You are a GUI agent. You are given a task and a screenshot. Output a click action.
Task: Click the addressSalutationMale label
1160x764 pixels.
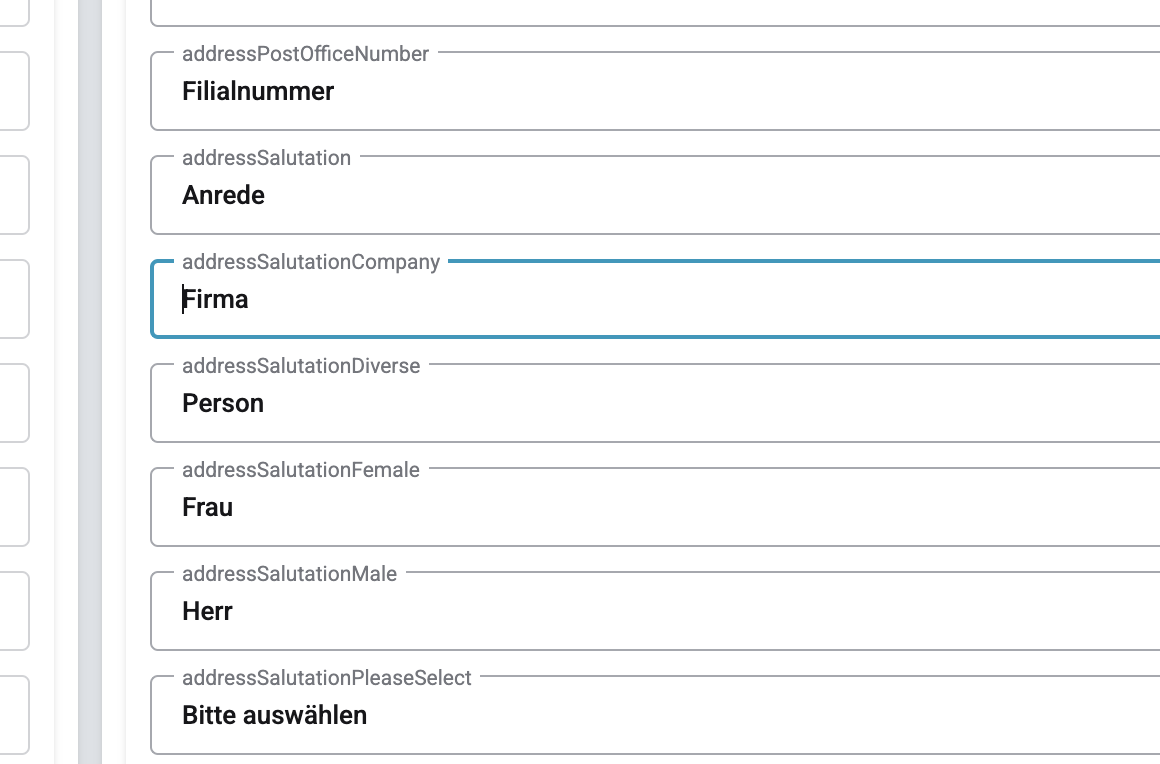288,573
